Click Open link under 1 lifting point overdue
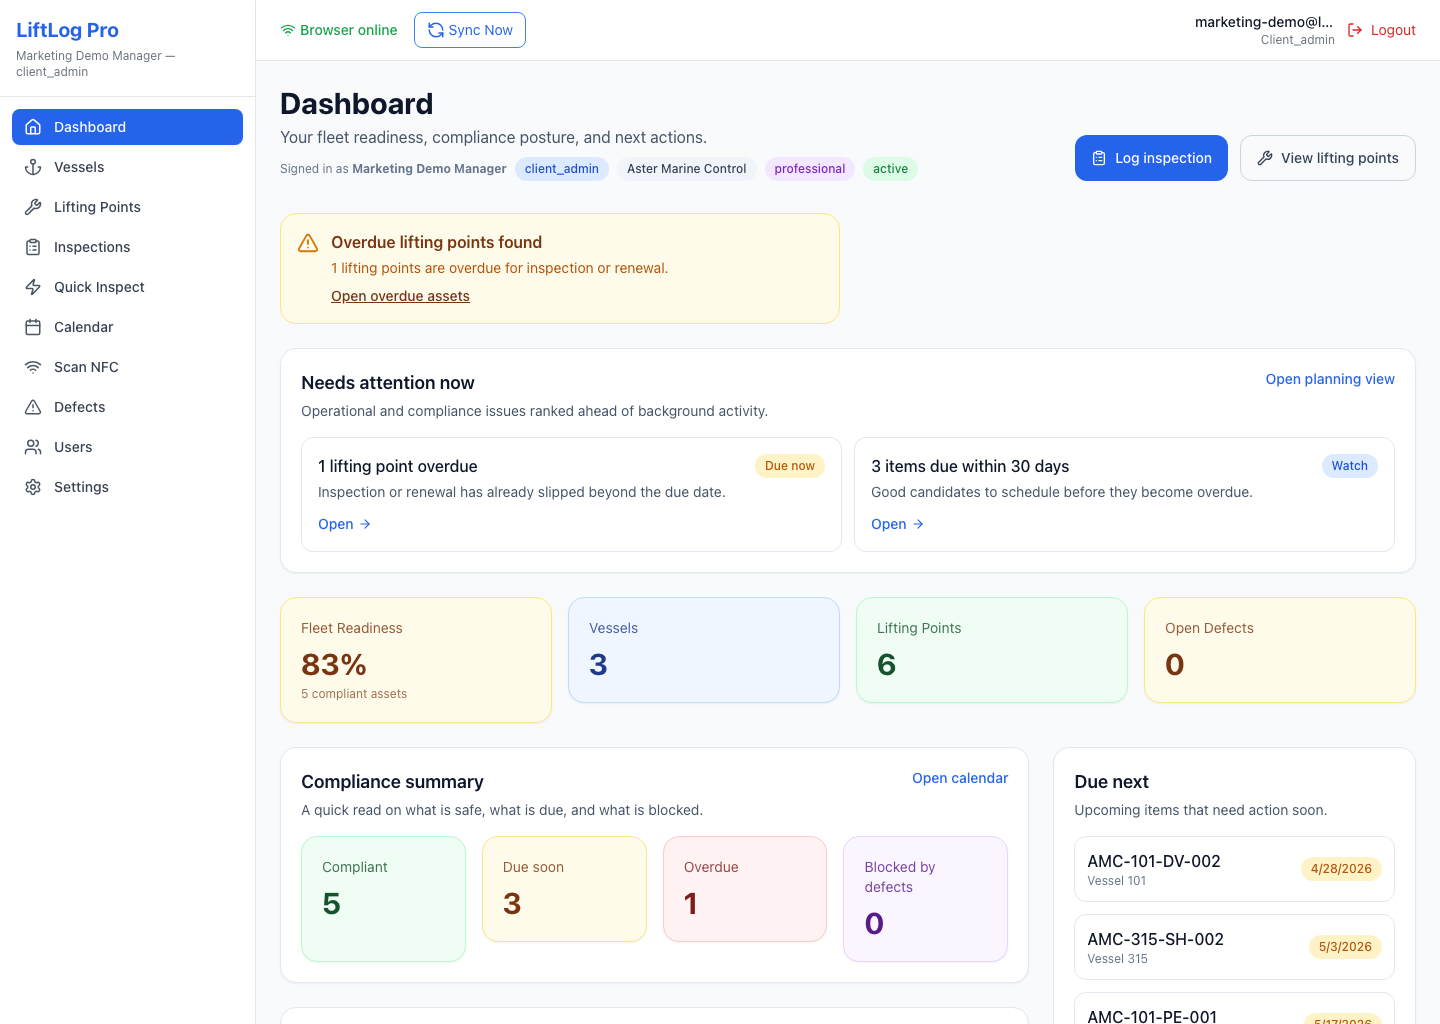The width and height of the screenshot is (1440, 1024). coord(344,524)
